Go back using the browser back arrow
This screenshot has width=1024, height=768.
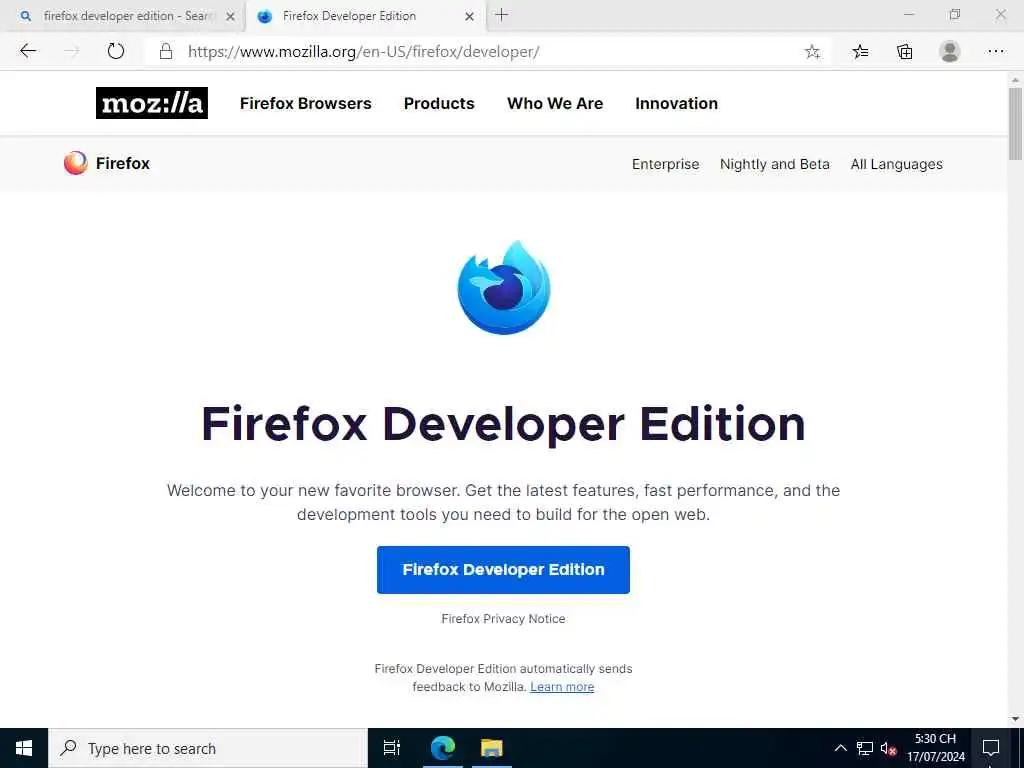coord(28,51)
